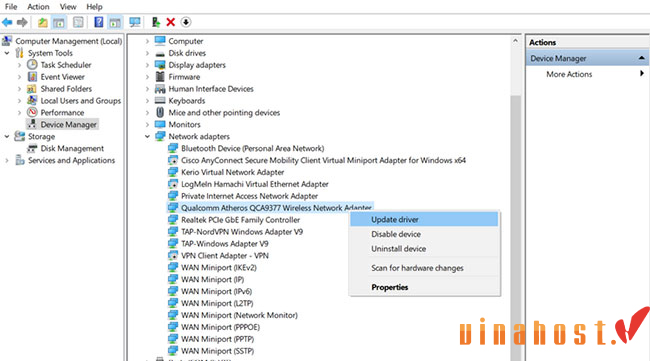Choose Disable device from context menu
The image size is (650, 361).
tap(424, 234)
